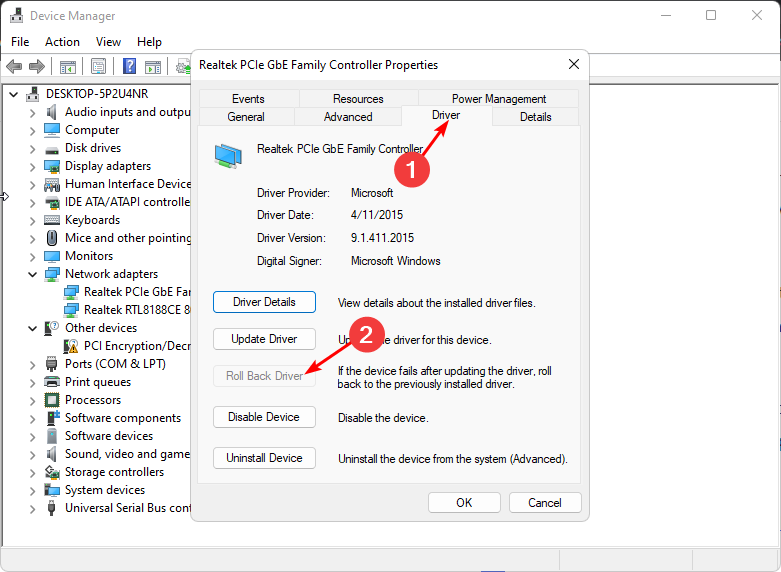Image resolution: width=781 pixels, height=572 pixels.
Task: Expand the Disk drives node
Action: point(33,149)
